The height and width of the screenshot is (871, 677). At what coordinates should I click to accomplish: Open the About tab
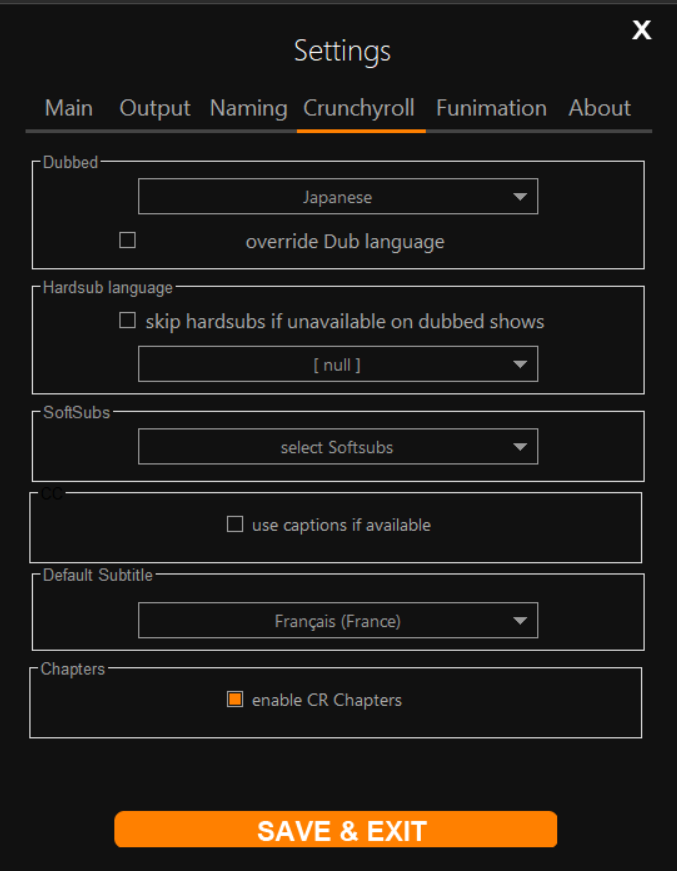tap(599, 108)
